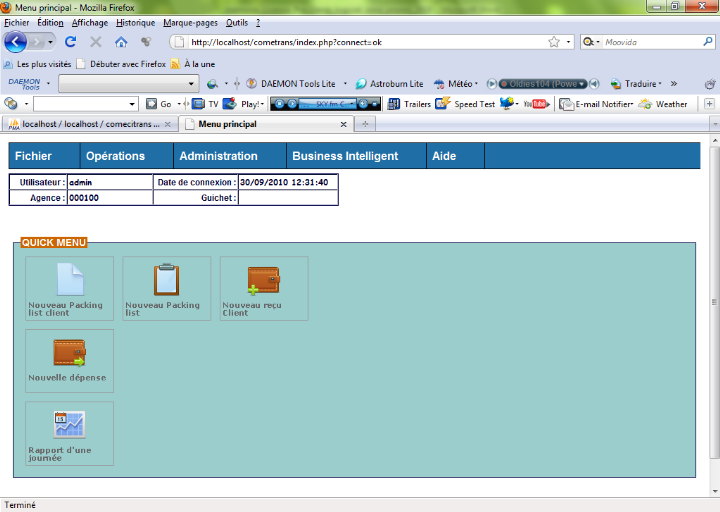Screen dimensions: 720x512
Task: Open the Weather toolbar button
Action: (663, 104)
